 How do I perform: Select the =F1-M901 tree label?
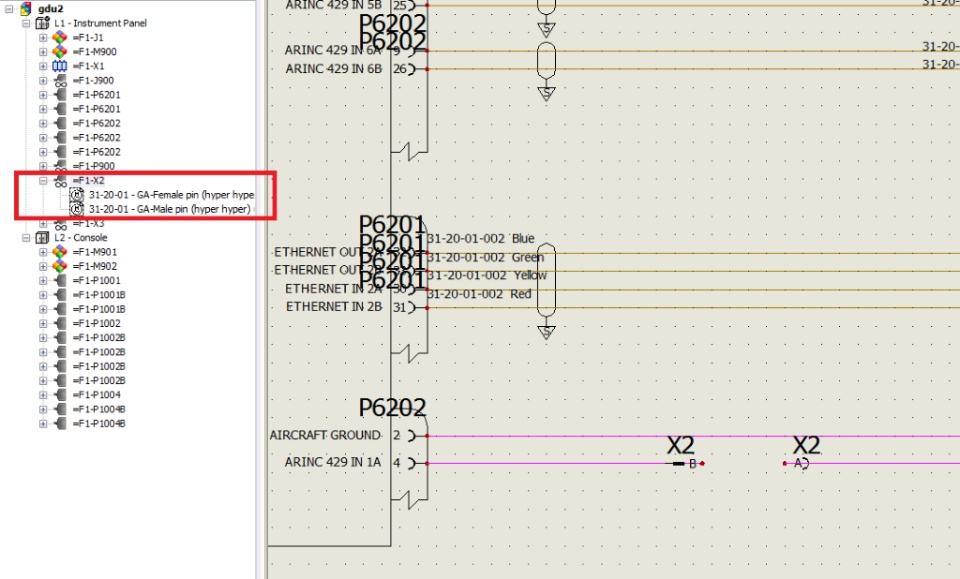coord(95,252)
